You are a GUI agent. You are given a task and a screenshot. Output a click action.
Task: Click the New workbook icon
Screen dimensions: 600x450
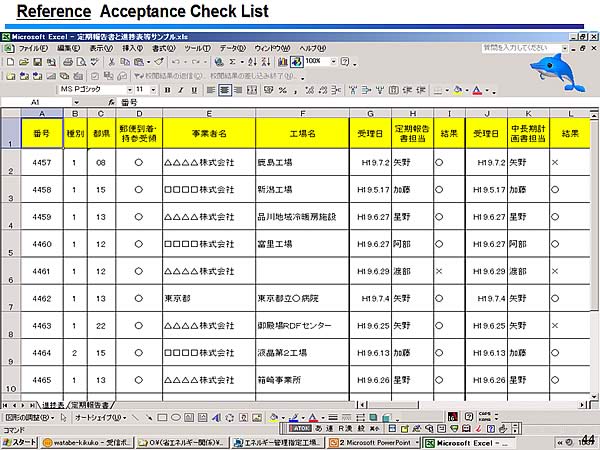[10, 62]
